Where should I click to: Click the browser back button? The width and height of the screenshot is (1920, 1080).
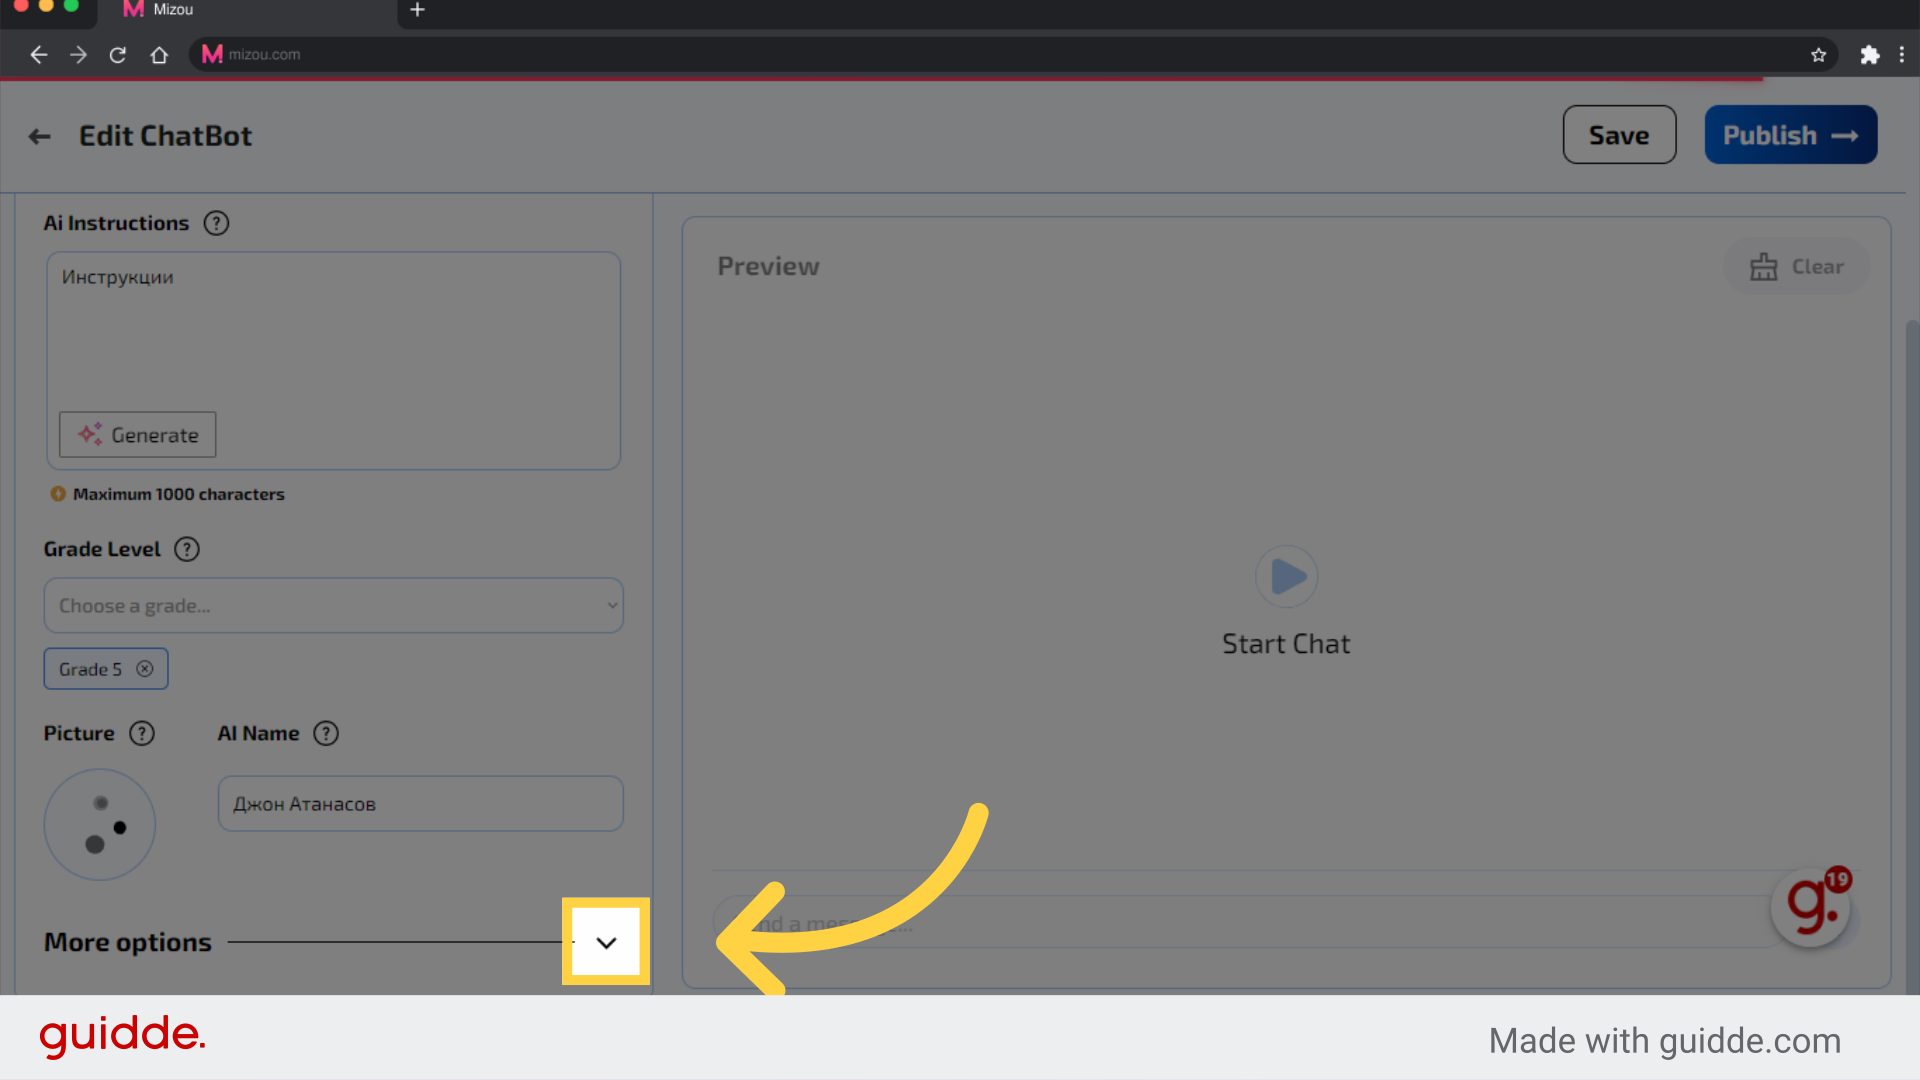click(x=37, y=54)
